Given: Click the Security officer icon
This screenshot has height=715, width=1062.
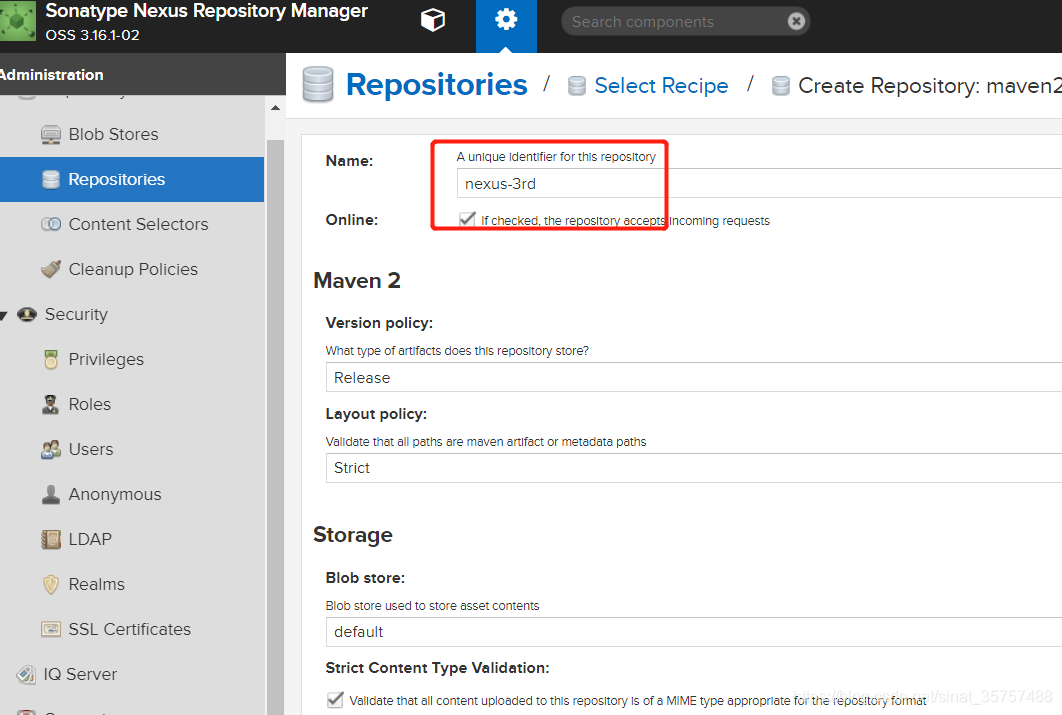Looking at the screenshot, I should (27, 314).
